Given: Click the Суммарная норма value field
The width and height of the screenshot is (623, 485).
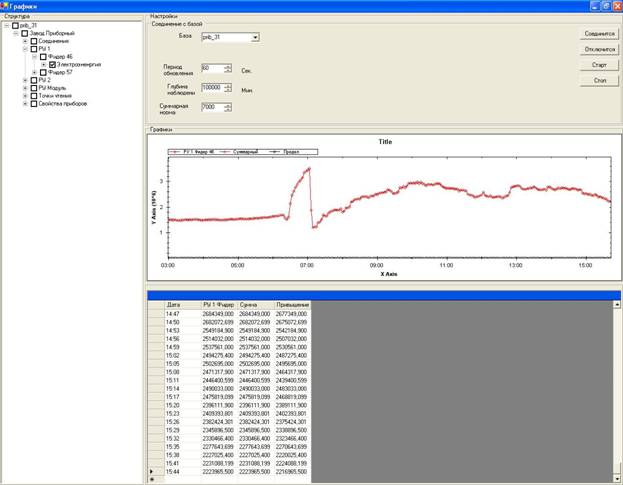Looking at the screenshot, I should 213,107.
